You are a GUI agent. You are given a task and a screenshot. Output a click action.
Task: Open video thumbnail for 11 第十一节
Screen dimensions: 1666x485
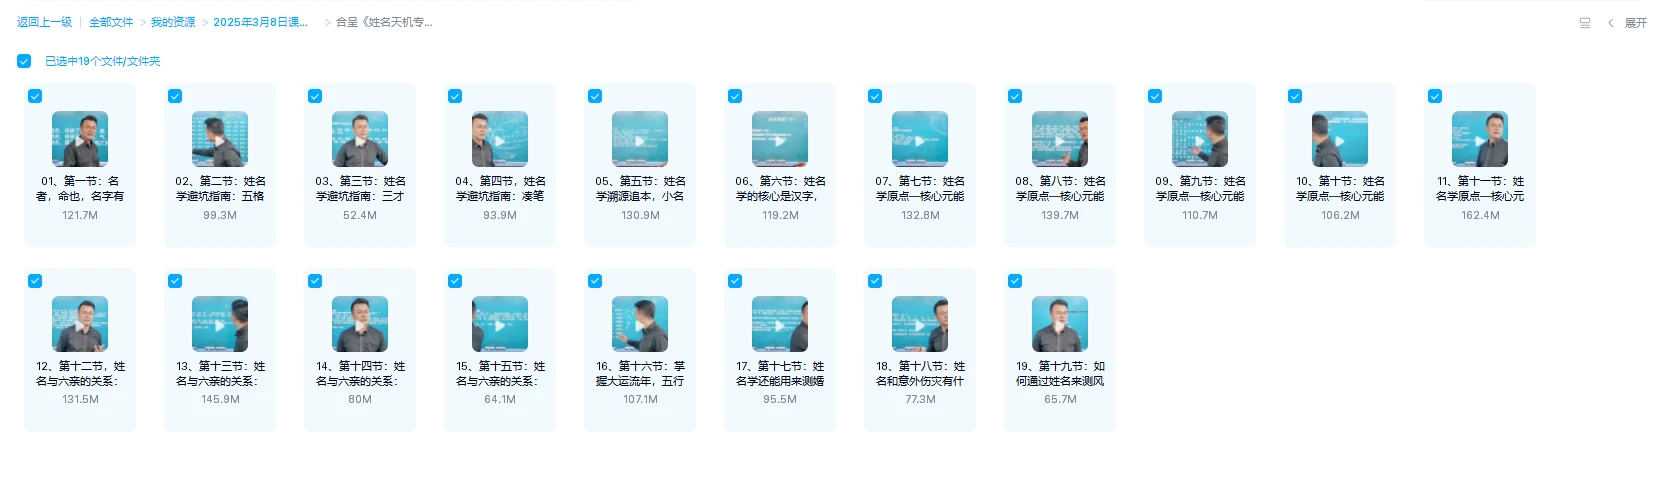pos(1480,139)
